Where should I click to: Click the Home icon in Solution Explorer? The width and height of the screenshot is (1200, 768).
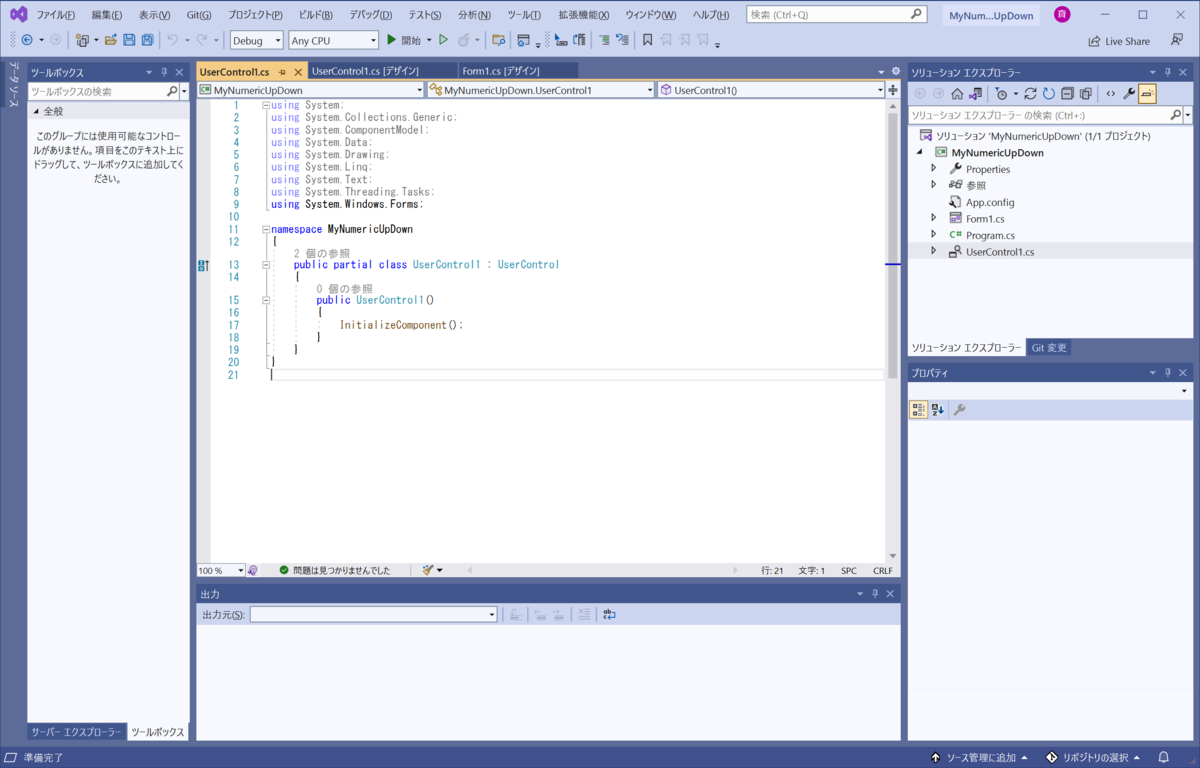coord(957,93)
